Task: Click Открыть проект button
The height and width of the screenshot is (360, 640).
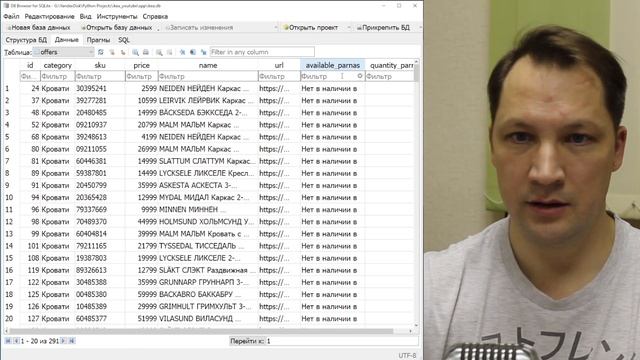Action: (311, 27)
